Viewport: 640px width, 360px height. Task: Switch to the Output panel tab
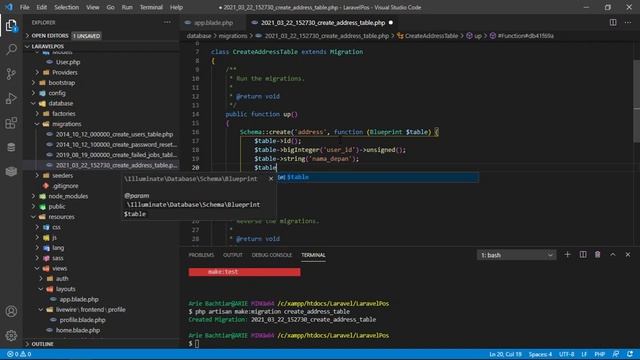233,255
